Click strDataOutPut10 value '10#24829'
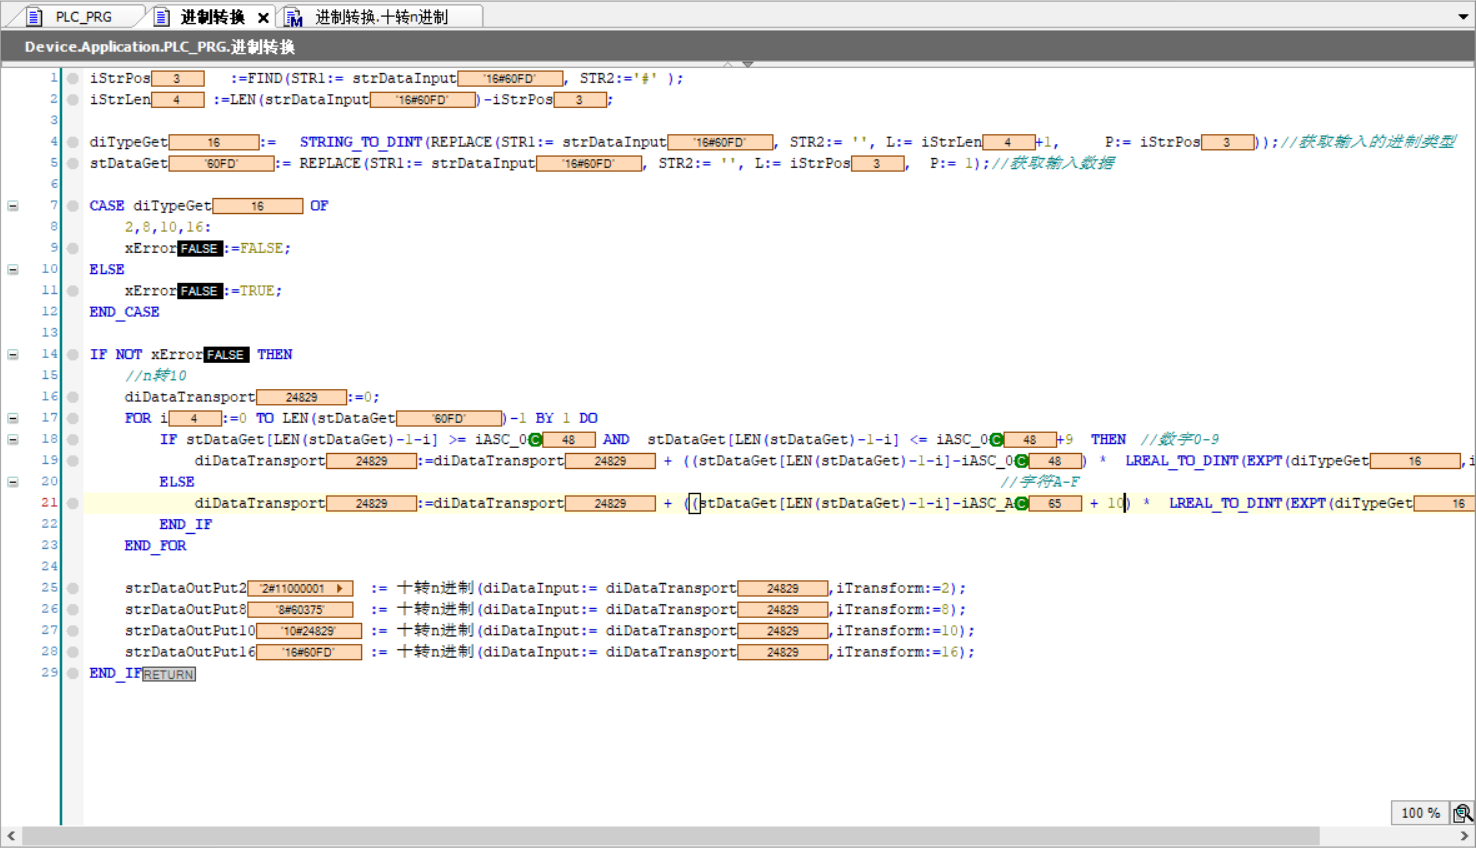The width and height of the screenshot is (1476, 848). [x=309, y=631]
